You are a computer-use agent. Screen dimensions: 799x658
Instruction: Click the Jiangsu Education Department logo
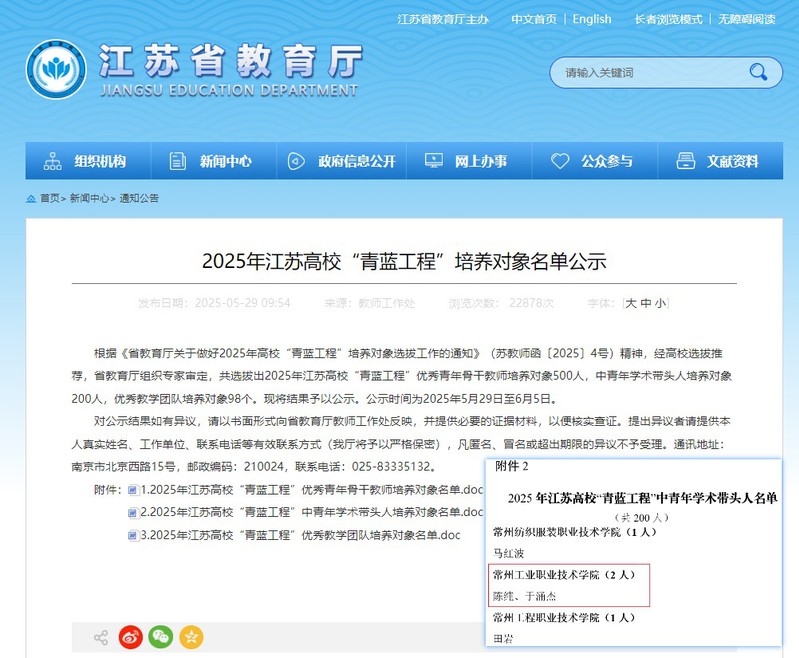coord(56,70)
